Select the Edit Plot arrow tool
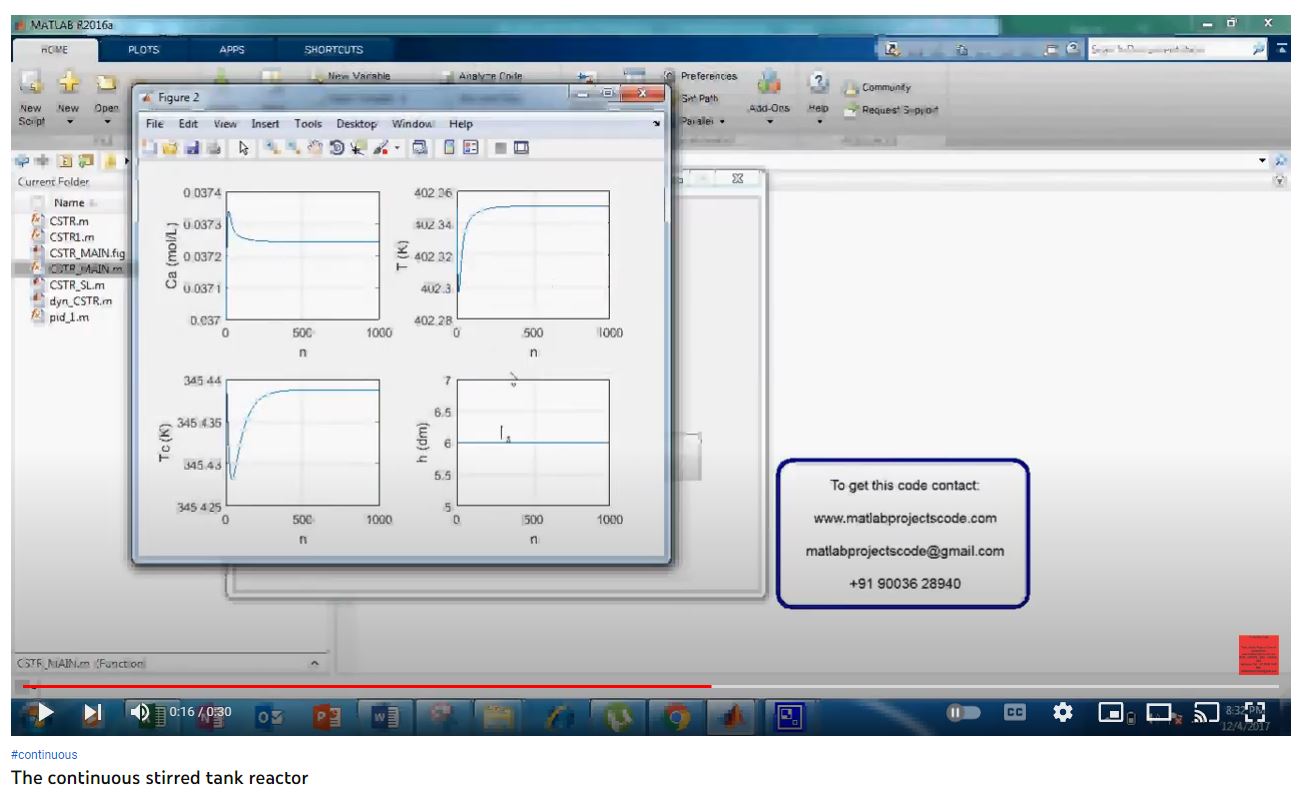 tap(243, 148)
